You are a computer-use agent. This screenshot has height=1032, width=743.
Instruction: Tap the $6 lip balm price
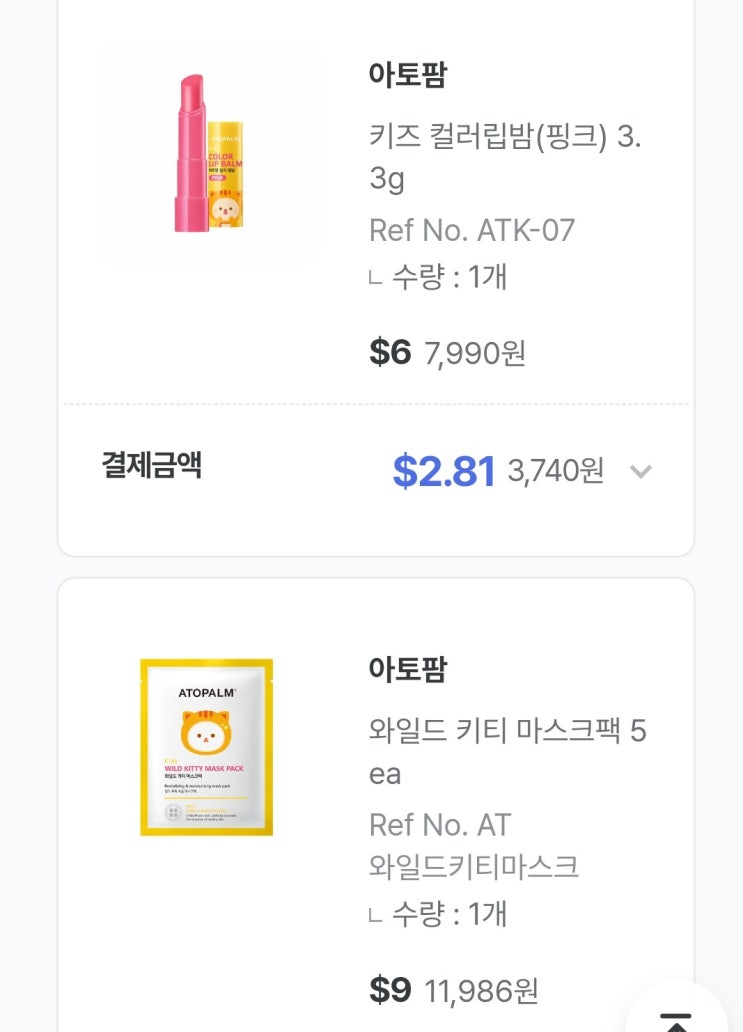(x=390, y=352)
